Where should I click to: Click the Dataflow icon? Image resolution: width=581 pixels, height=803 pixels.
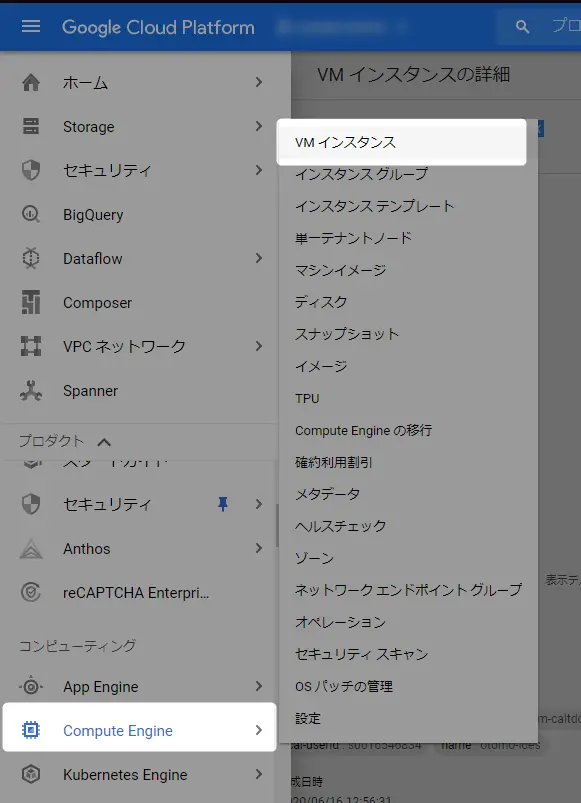coord(31,258)
